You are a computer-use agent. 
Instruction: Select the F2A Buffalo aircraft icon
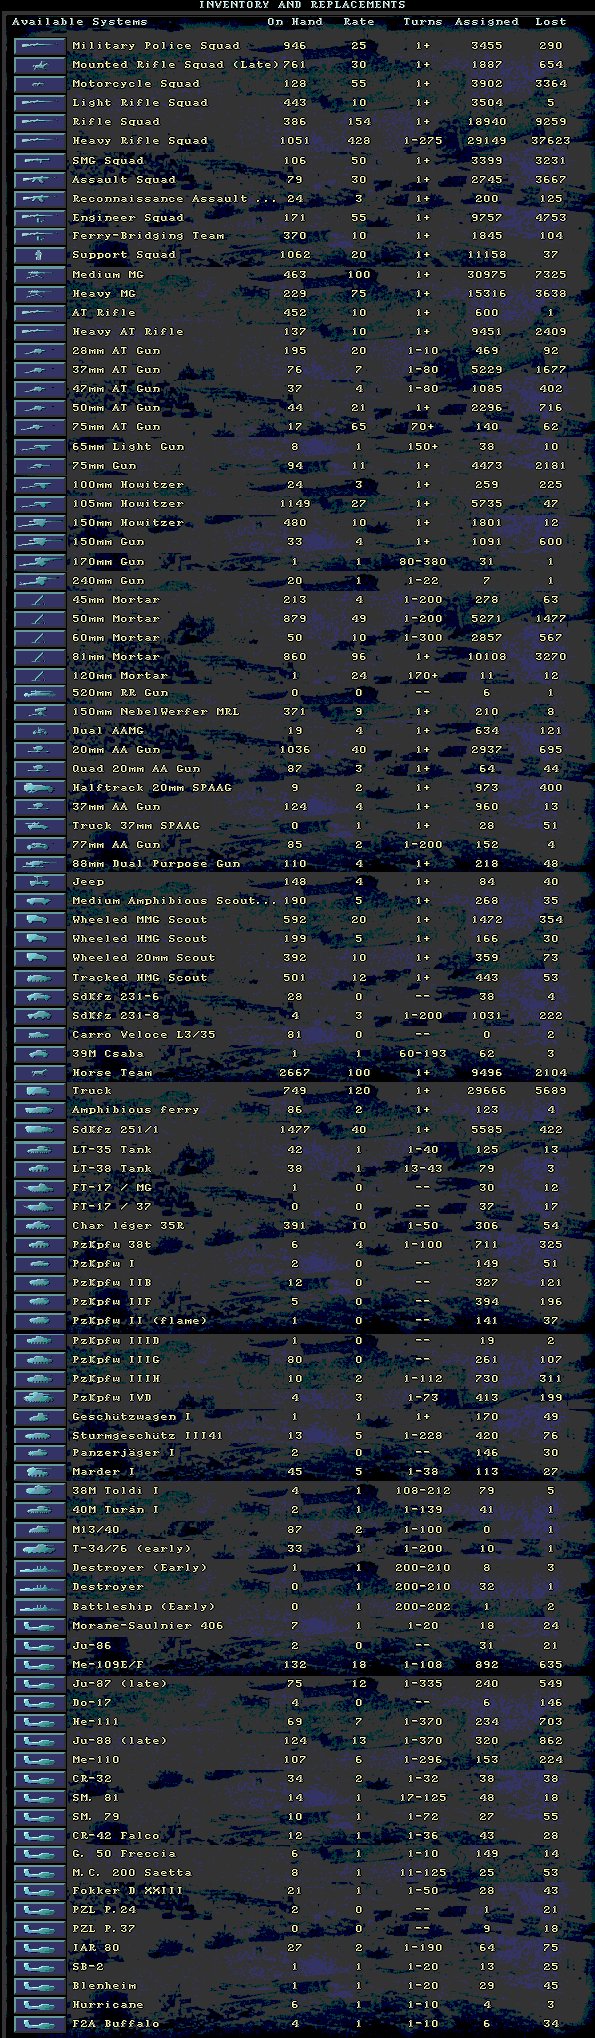tap(40, 2024)
